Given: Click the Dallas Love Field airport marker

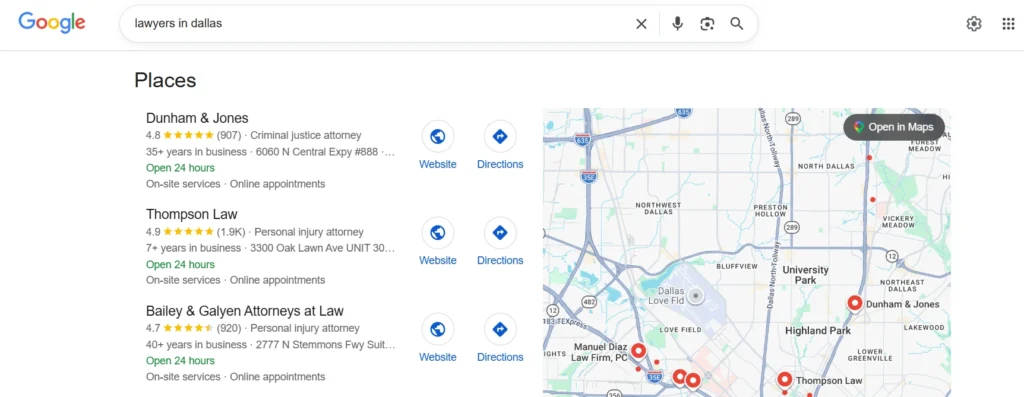Looking at the screenshot, I should coord(696,296).
